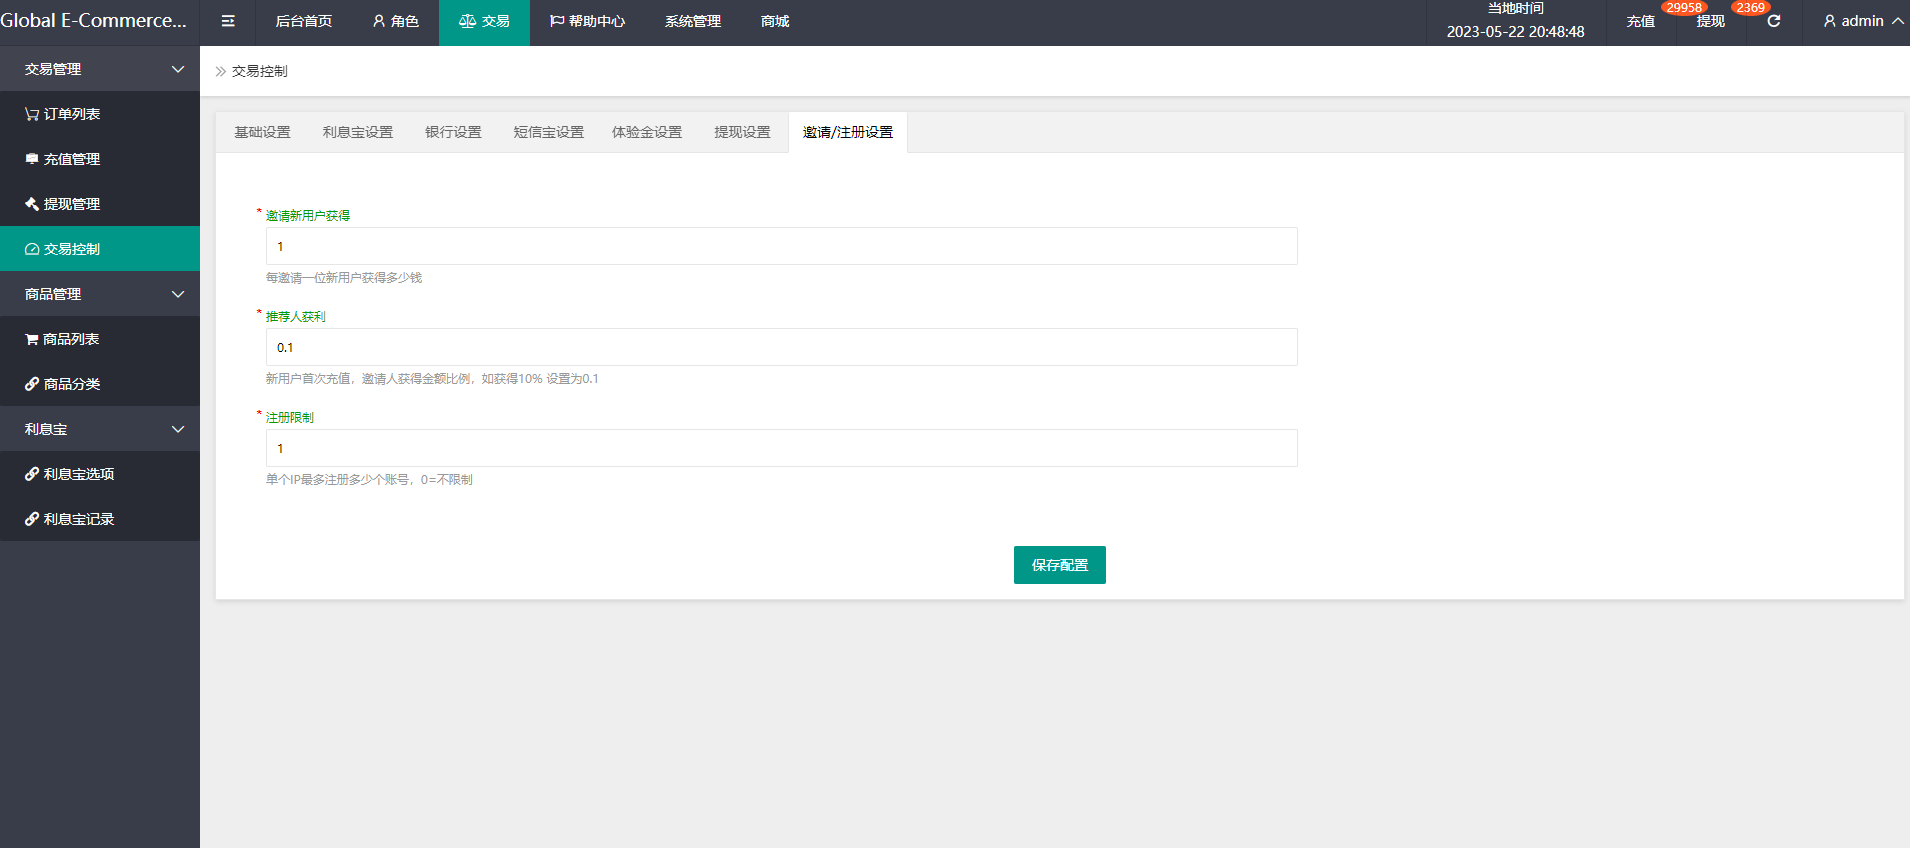
Task: Open the admin dropdown arrow
Action: click(x=1897, y=21)
